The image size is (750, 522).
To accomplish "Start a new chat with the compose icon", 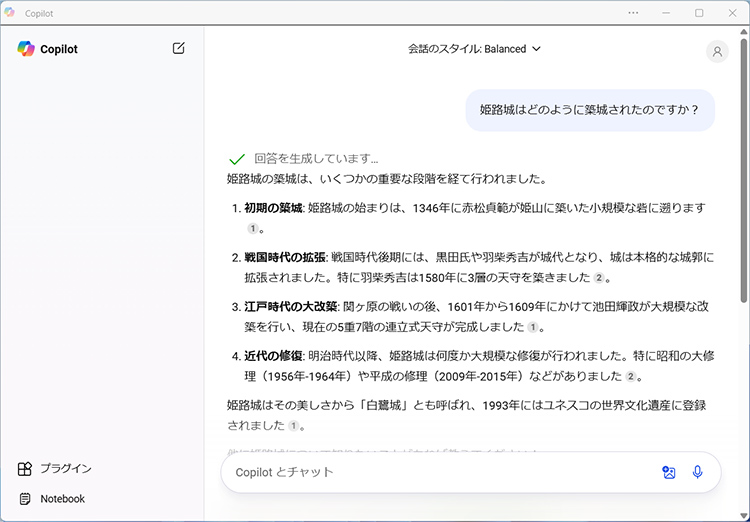I will click(x=178, y=48).
